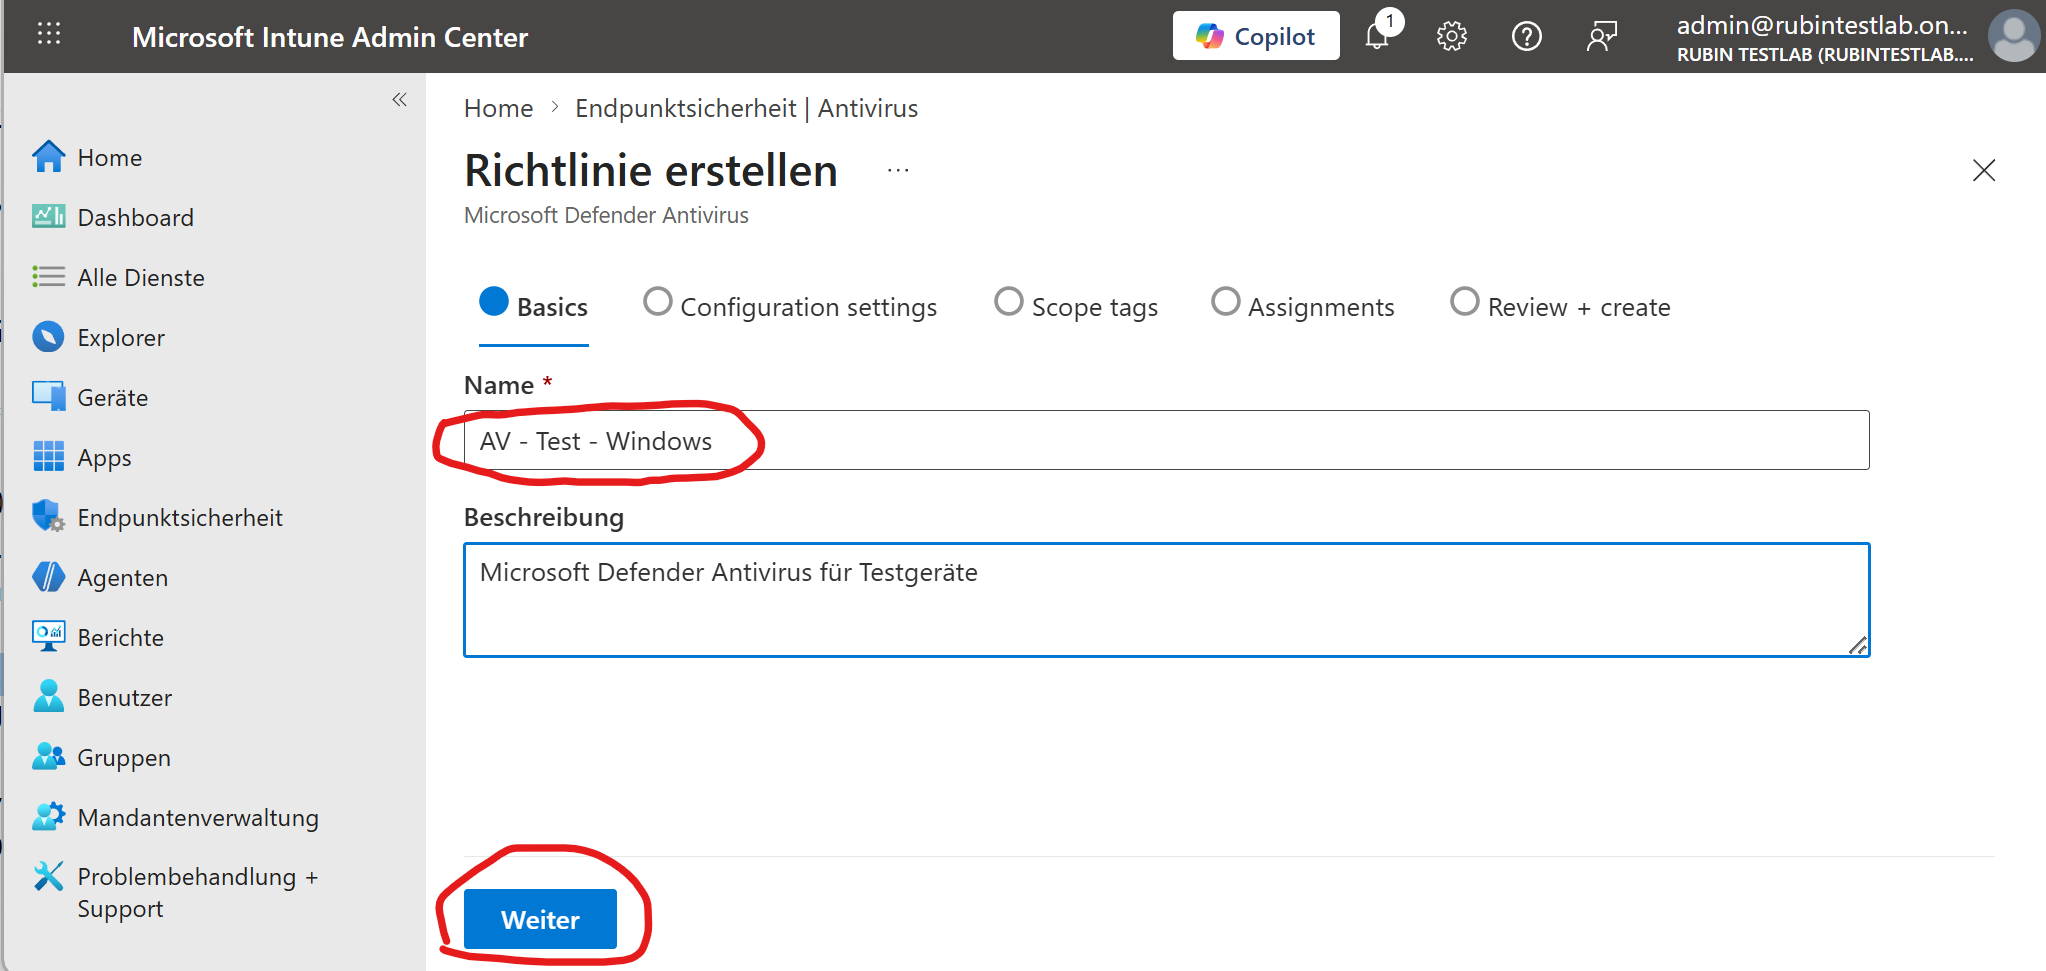Click the Endpunktsicherheit shield icon
This screenshot has height=971, width=2046.
tap(47, 517)
